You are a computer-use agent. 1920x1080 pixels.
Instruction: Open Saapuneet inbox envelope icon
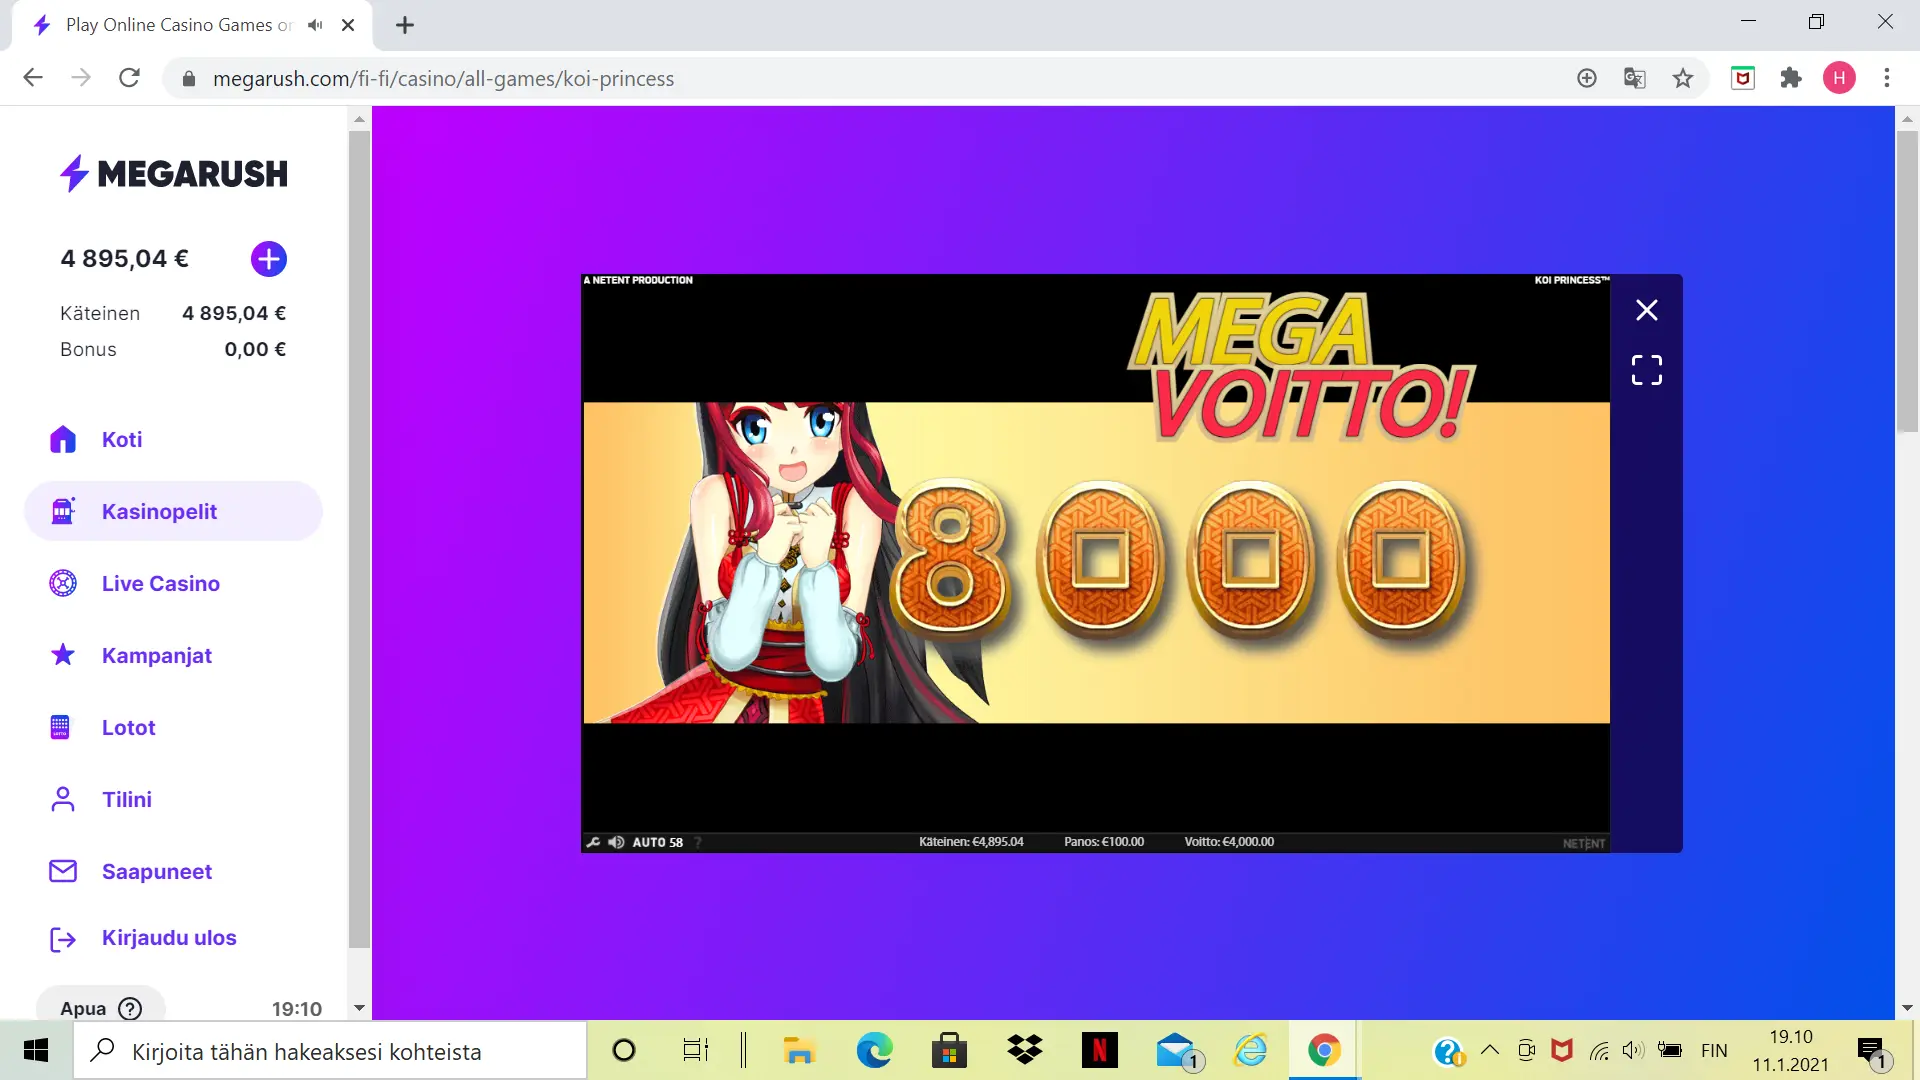[63, 871]
